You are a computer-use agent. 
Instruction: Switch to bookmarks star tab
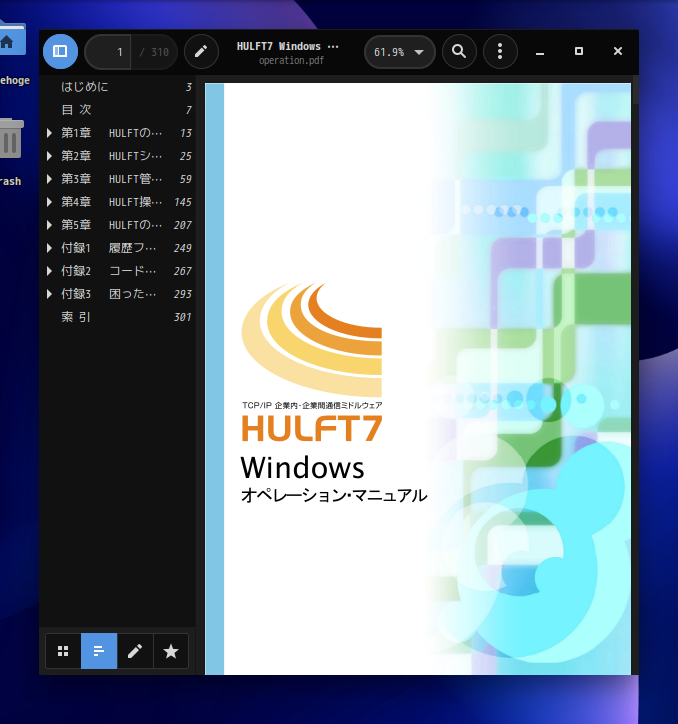[x=171, y=651]
